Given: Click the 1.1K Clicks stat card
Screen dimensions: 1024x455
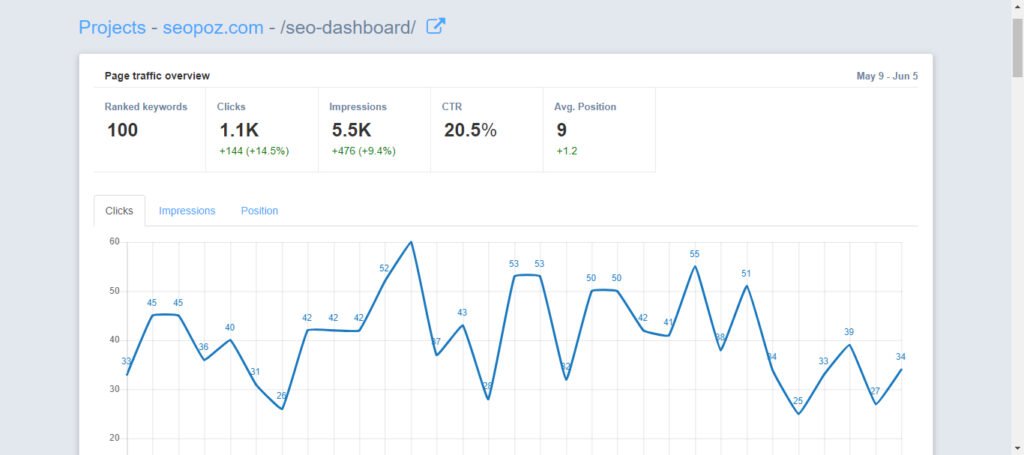Looking at the screenshot, I should point(261,129).
